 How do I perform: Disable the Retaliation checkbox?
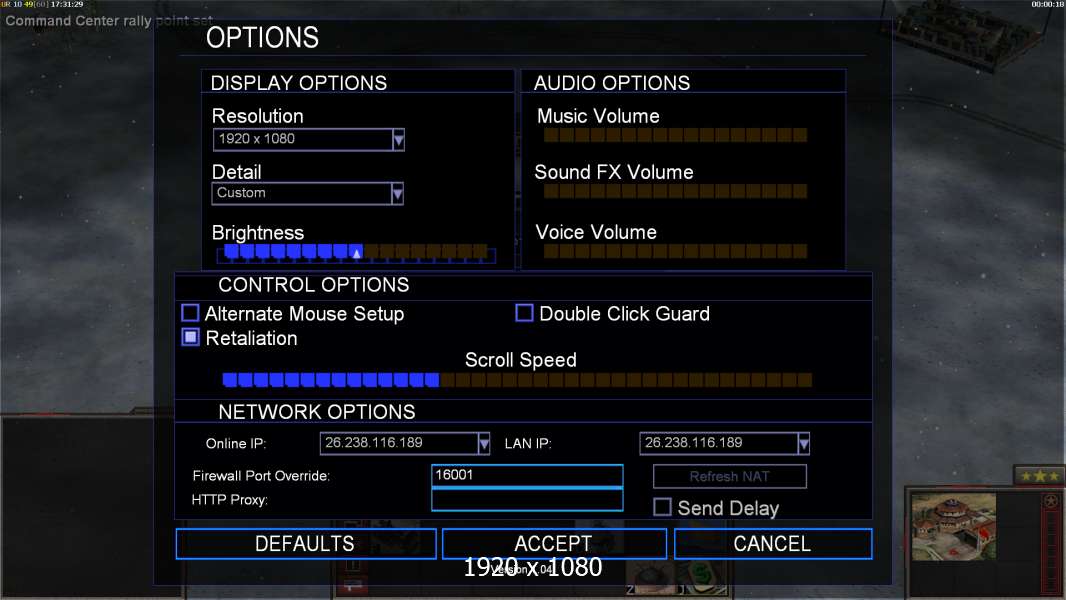point(190,337)
